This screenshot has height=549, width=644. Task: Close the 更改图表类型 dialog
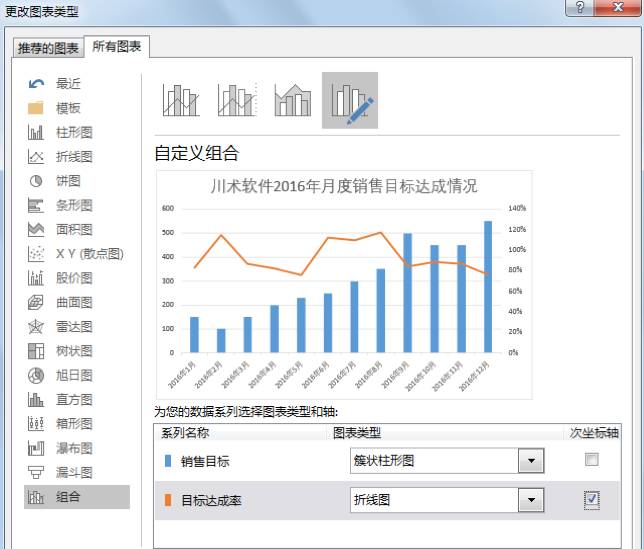(x=618, y=7)
